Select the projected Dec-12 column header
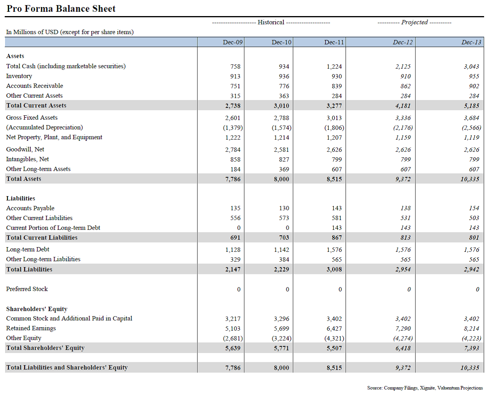The width and height of the screenshot is (490, 395). tap(403, 42)
